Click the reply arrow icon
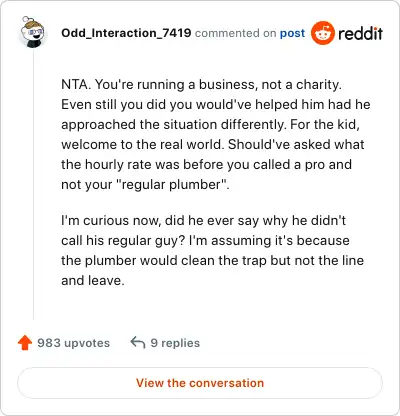The height and width of the screenshot is (416, 400). click(x=138, y=342)
